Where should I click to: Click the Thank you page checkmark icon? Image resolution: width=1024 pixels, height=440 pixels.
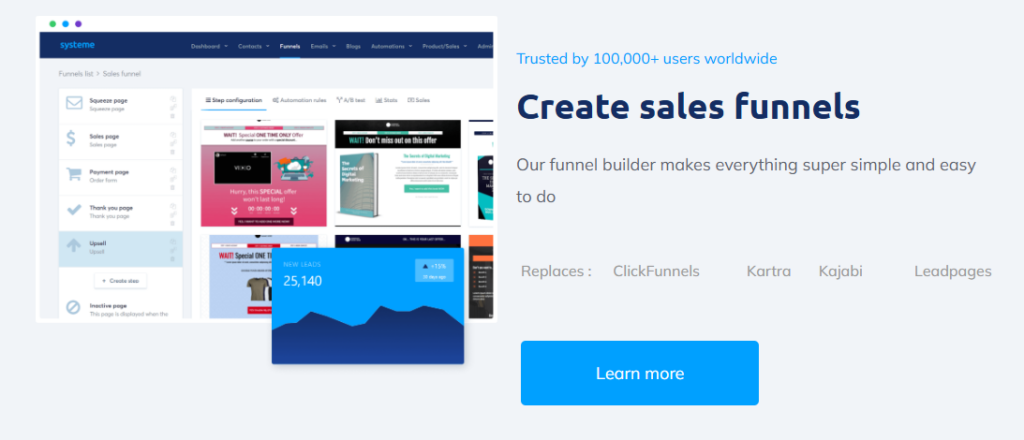[x=74, y=210]
